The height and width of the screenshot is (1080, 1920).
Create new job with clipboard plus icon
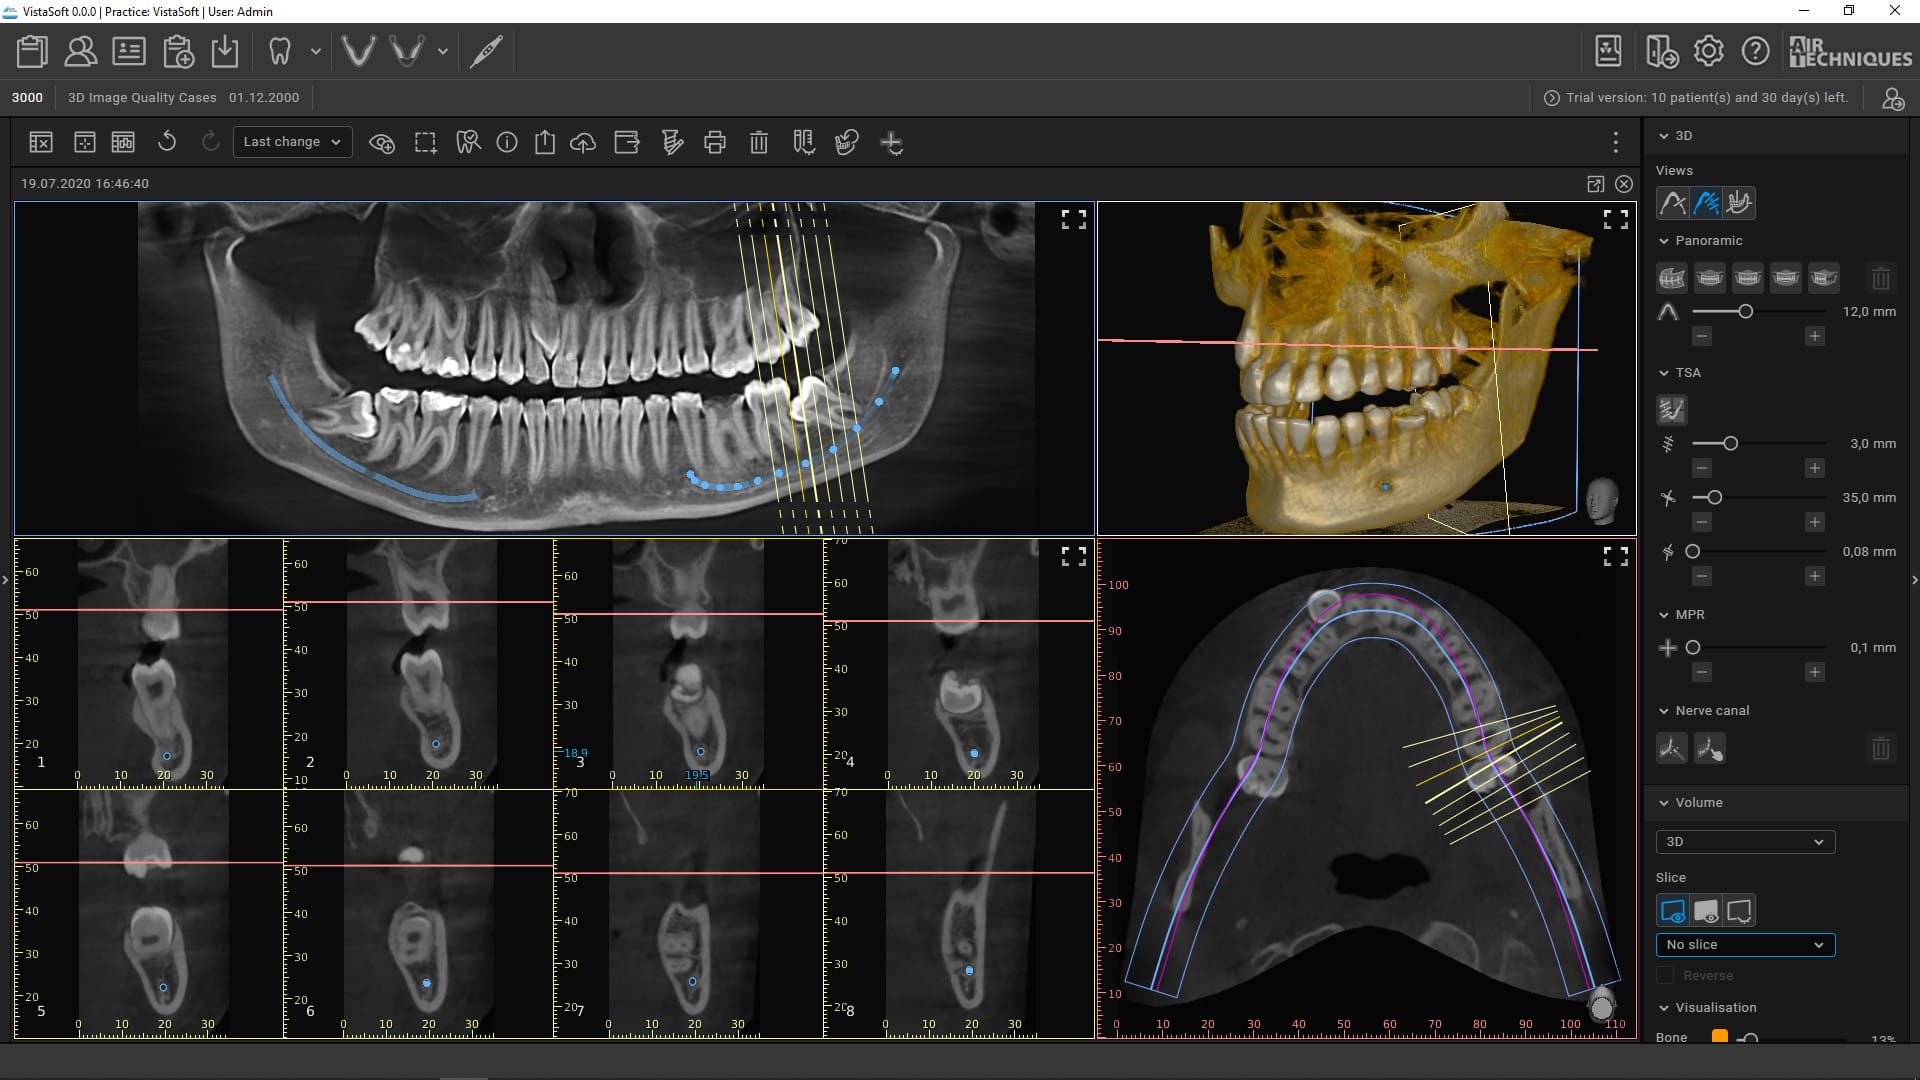[178, 51]
